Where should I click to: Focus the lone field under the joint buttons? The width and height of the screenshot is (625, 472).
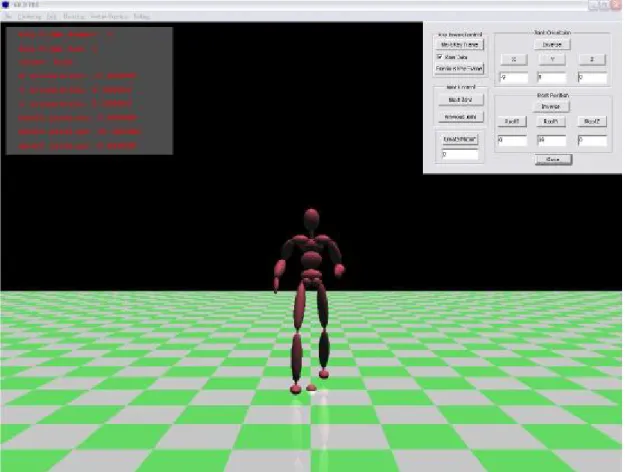coord(460,154)
